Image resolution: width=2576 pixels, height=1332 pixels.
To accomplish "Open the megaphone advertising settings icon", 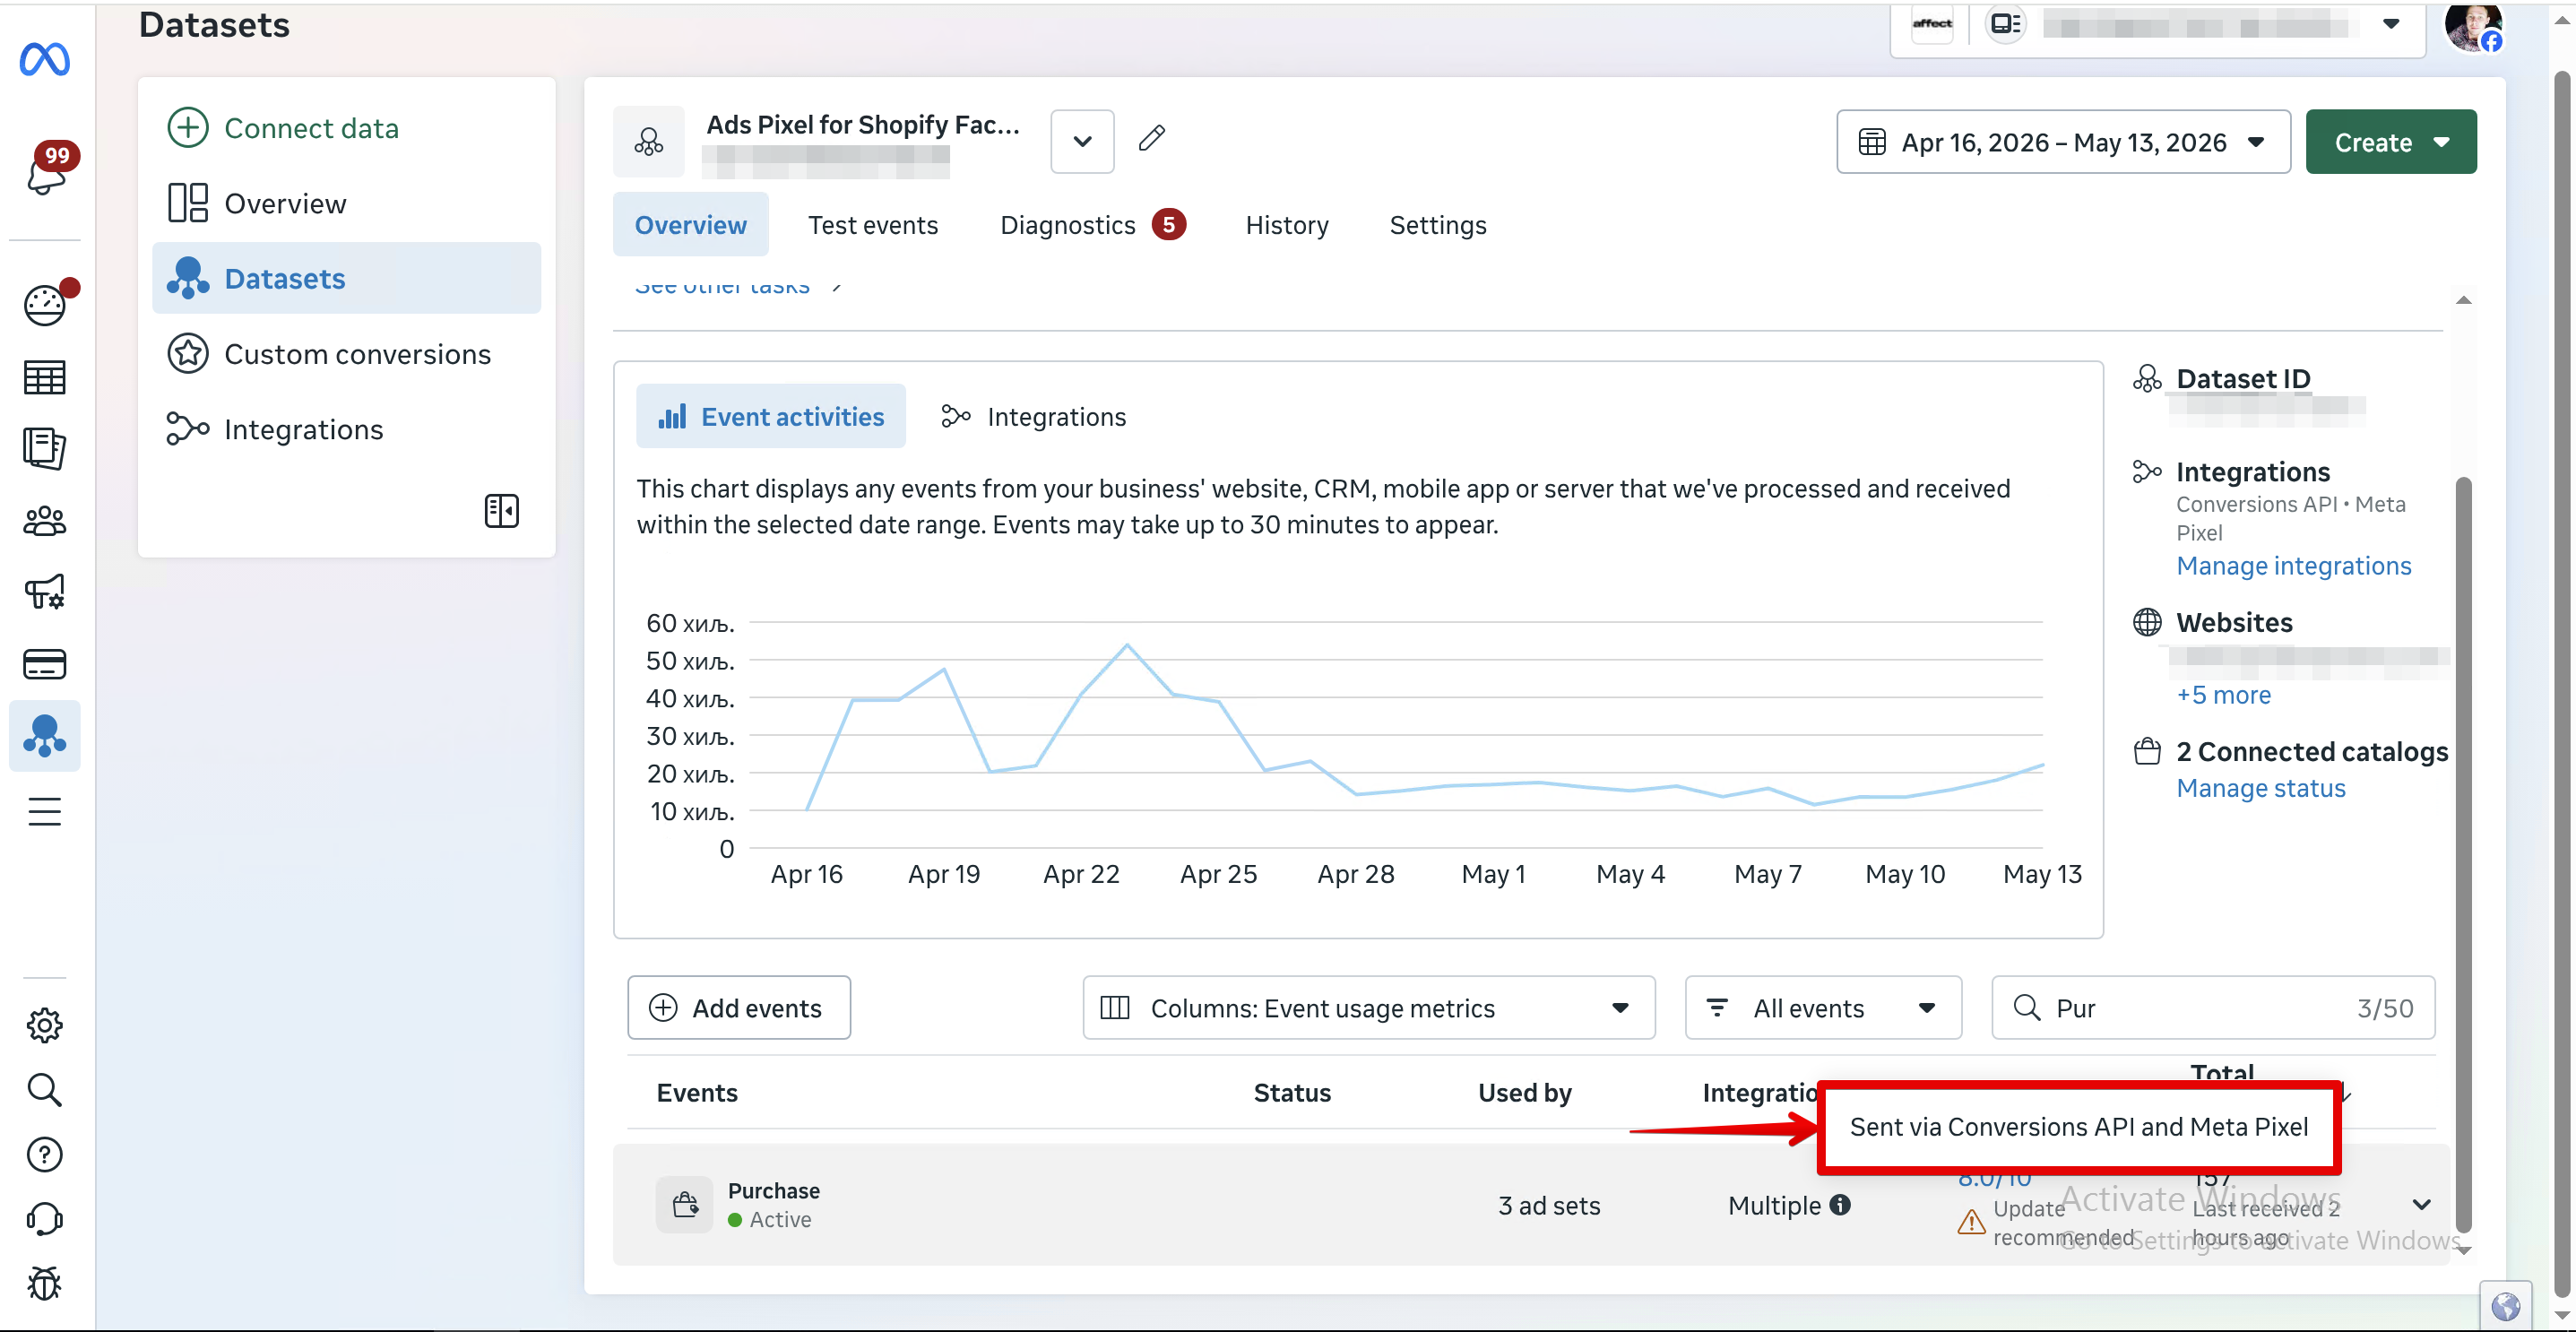I will [45, 592].
